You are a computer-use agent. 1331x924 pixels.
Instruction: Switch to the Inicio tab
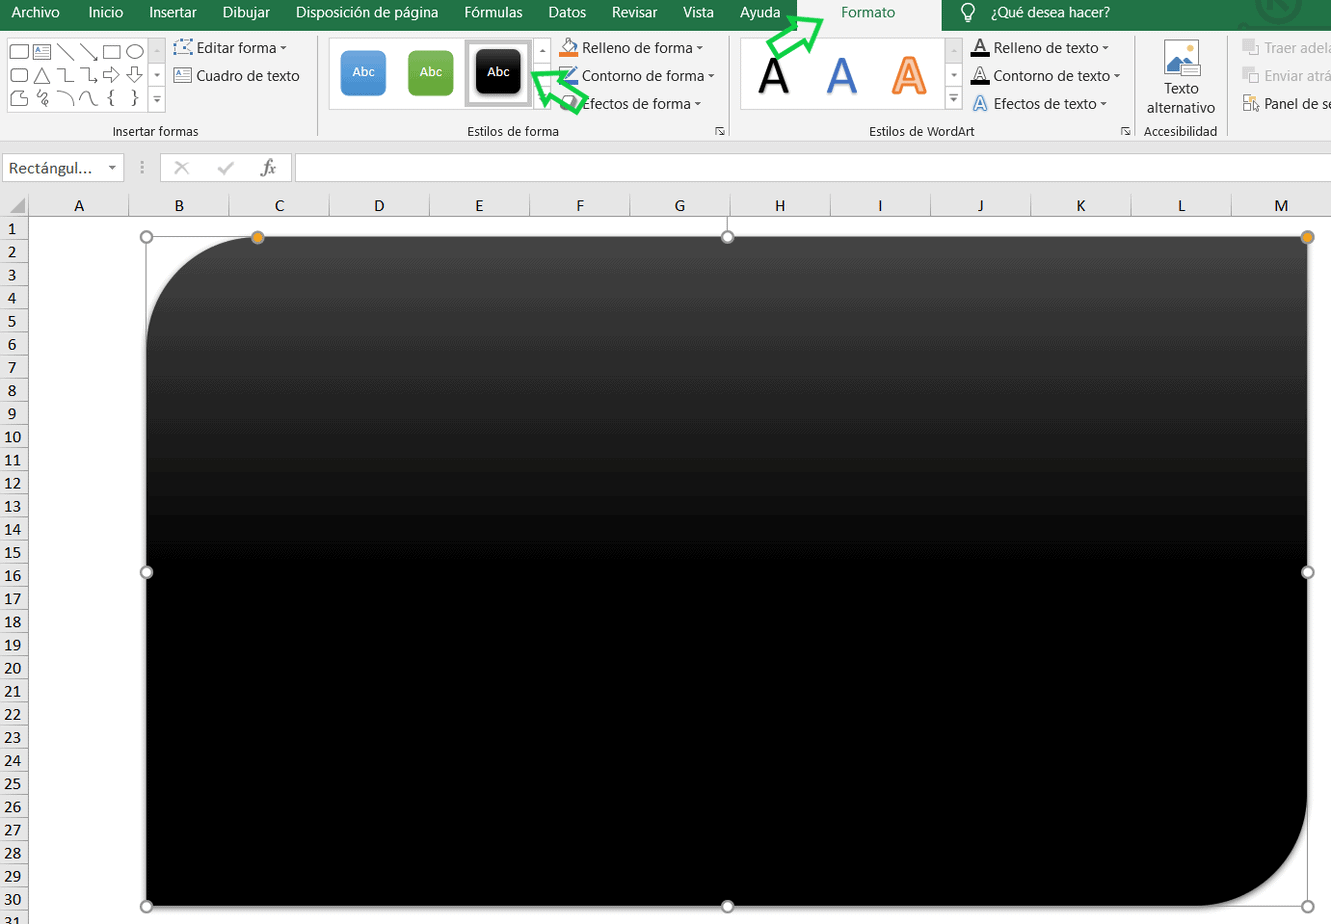106,13
